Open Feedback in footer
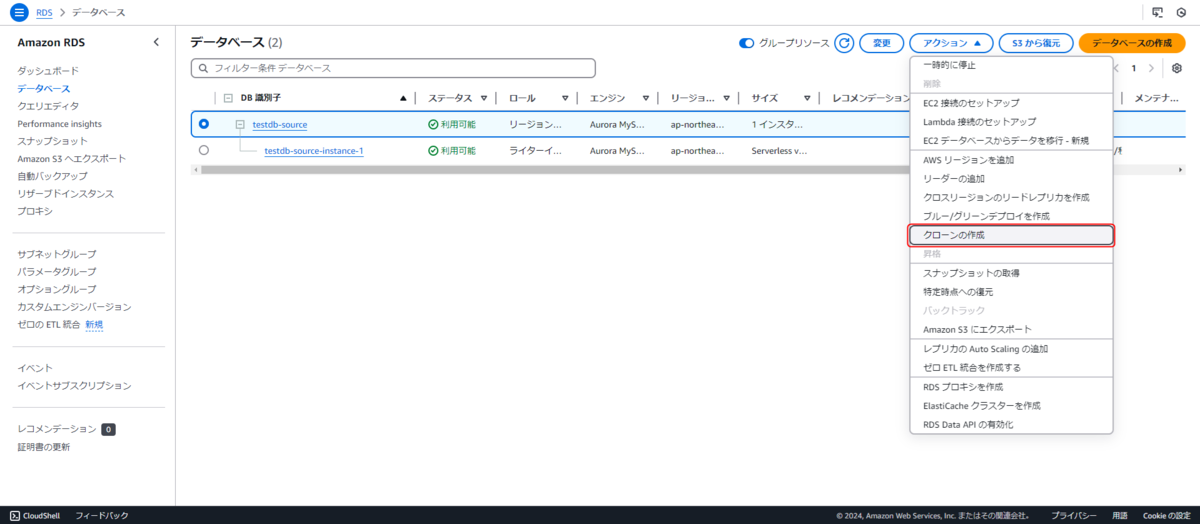 click(x=102, y=515)
